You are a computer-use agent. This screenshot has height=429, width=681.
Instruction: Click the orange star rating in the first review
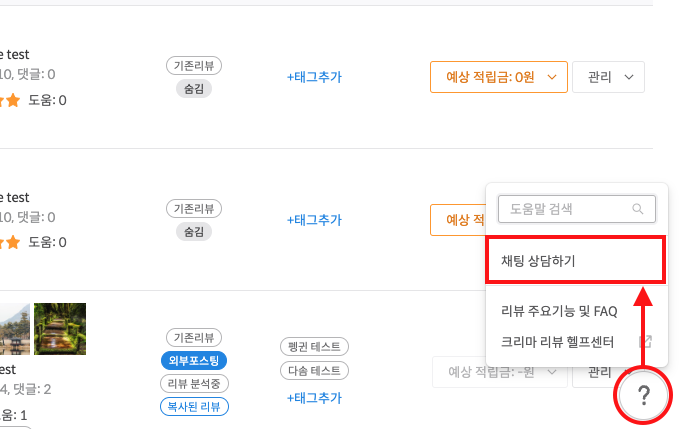pyautogui.click(x=10, y=100)
